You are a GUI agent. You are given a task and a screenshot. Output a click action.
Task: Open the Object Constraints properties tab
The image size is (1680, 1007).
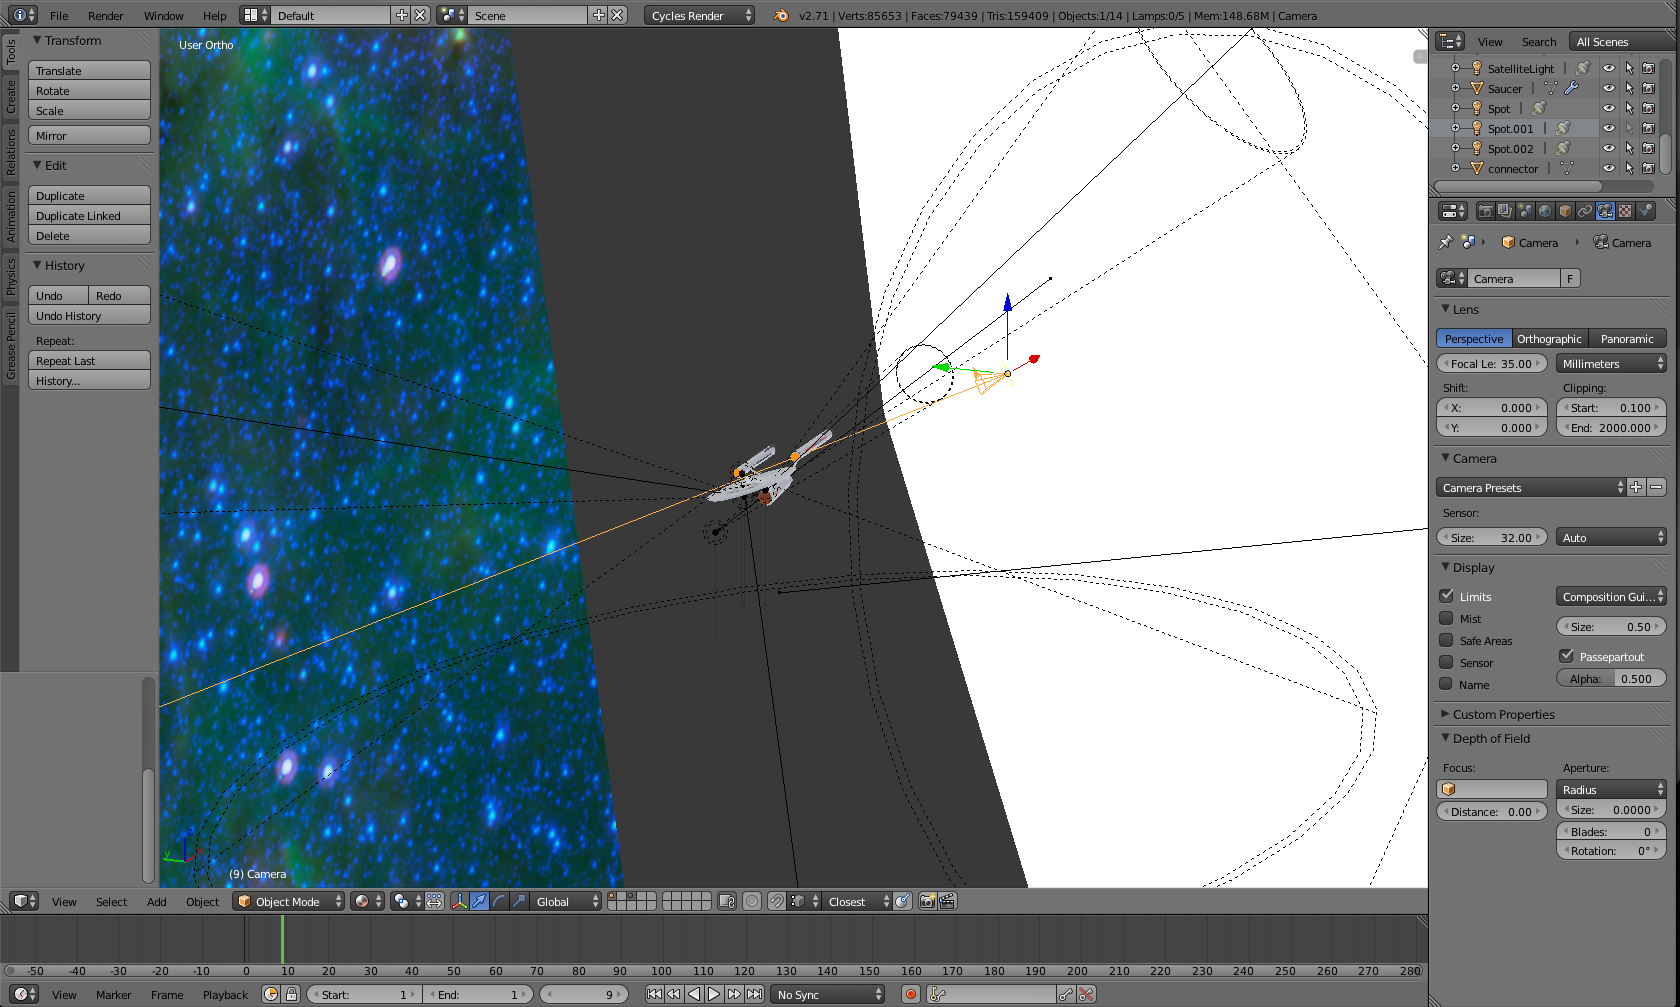click(1585, 211)
